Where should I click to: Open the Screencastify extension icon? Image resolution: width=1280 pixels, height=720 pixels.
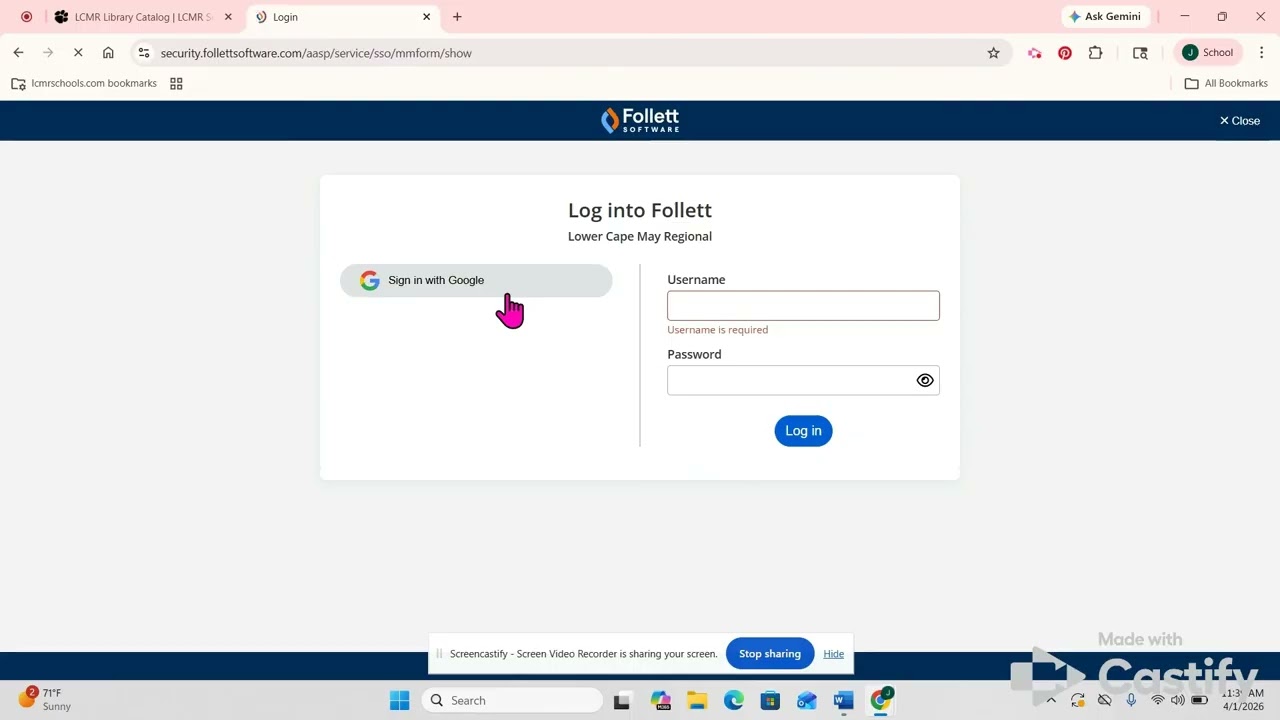coord(1035,53)
